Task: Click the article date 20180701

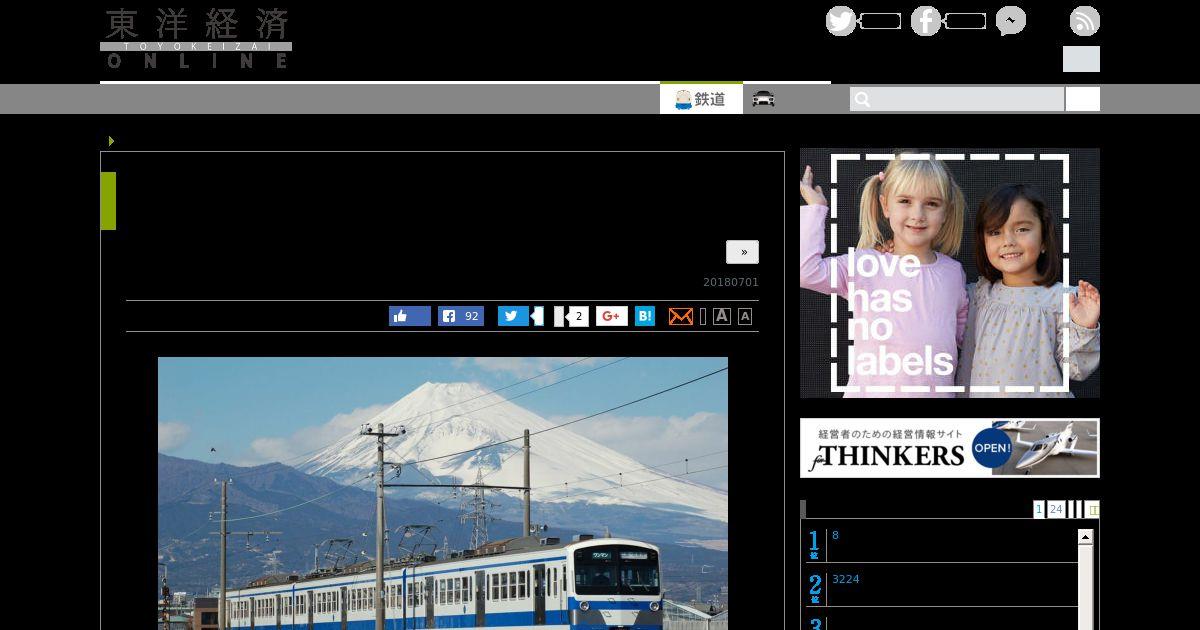Action: 731,282
